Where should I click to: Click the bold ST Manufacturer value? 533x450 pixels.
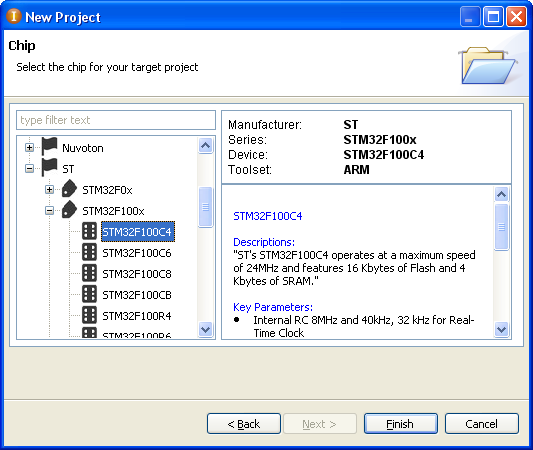350,125
